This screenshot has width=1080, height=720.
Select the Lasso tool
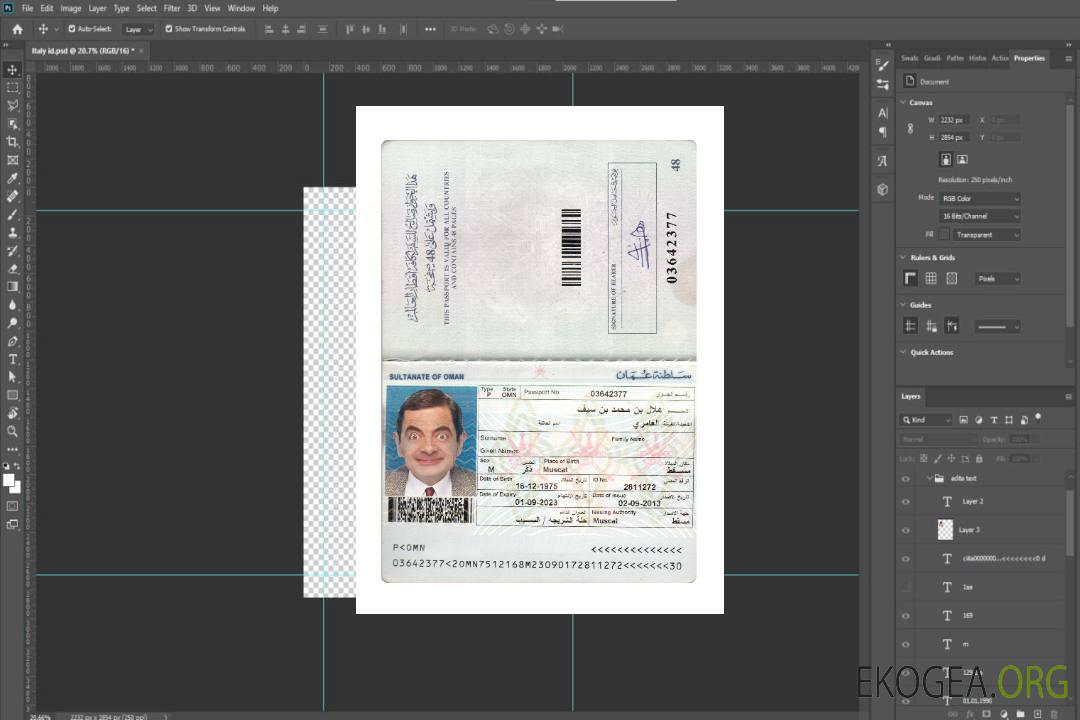click(x=12, y=105)
